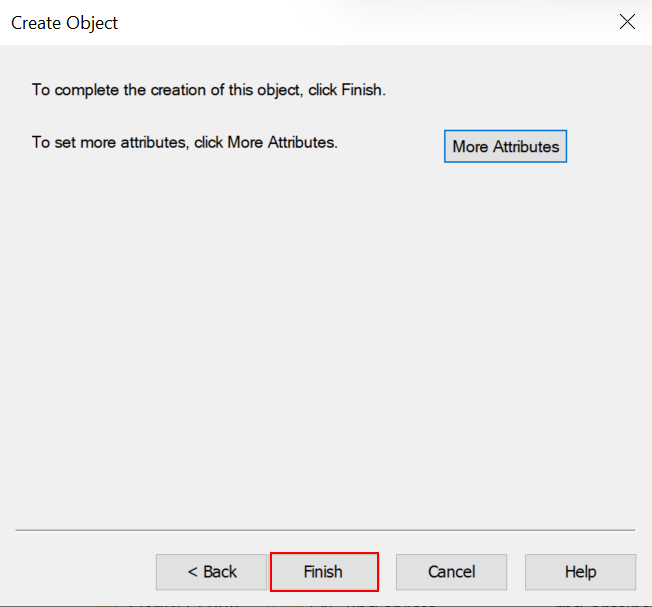The height and width of the screenshot is (607, 652).
Task: Return to the previous wizard page
Action: pos(212,572)
